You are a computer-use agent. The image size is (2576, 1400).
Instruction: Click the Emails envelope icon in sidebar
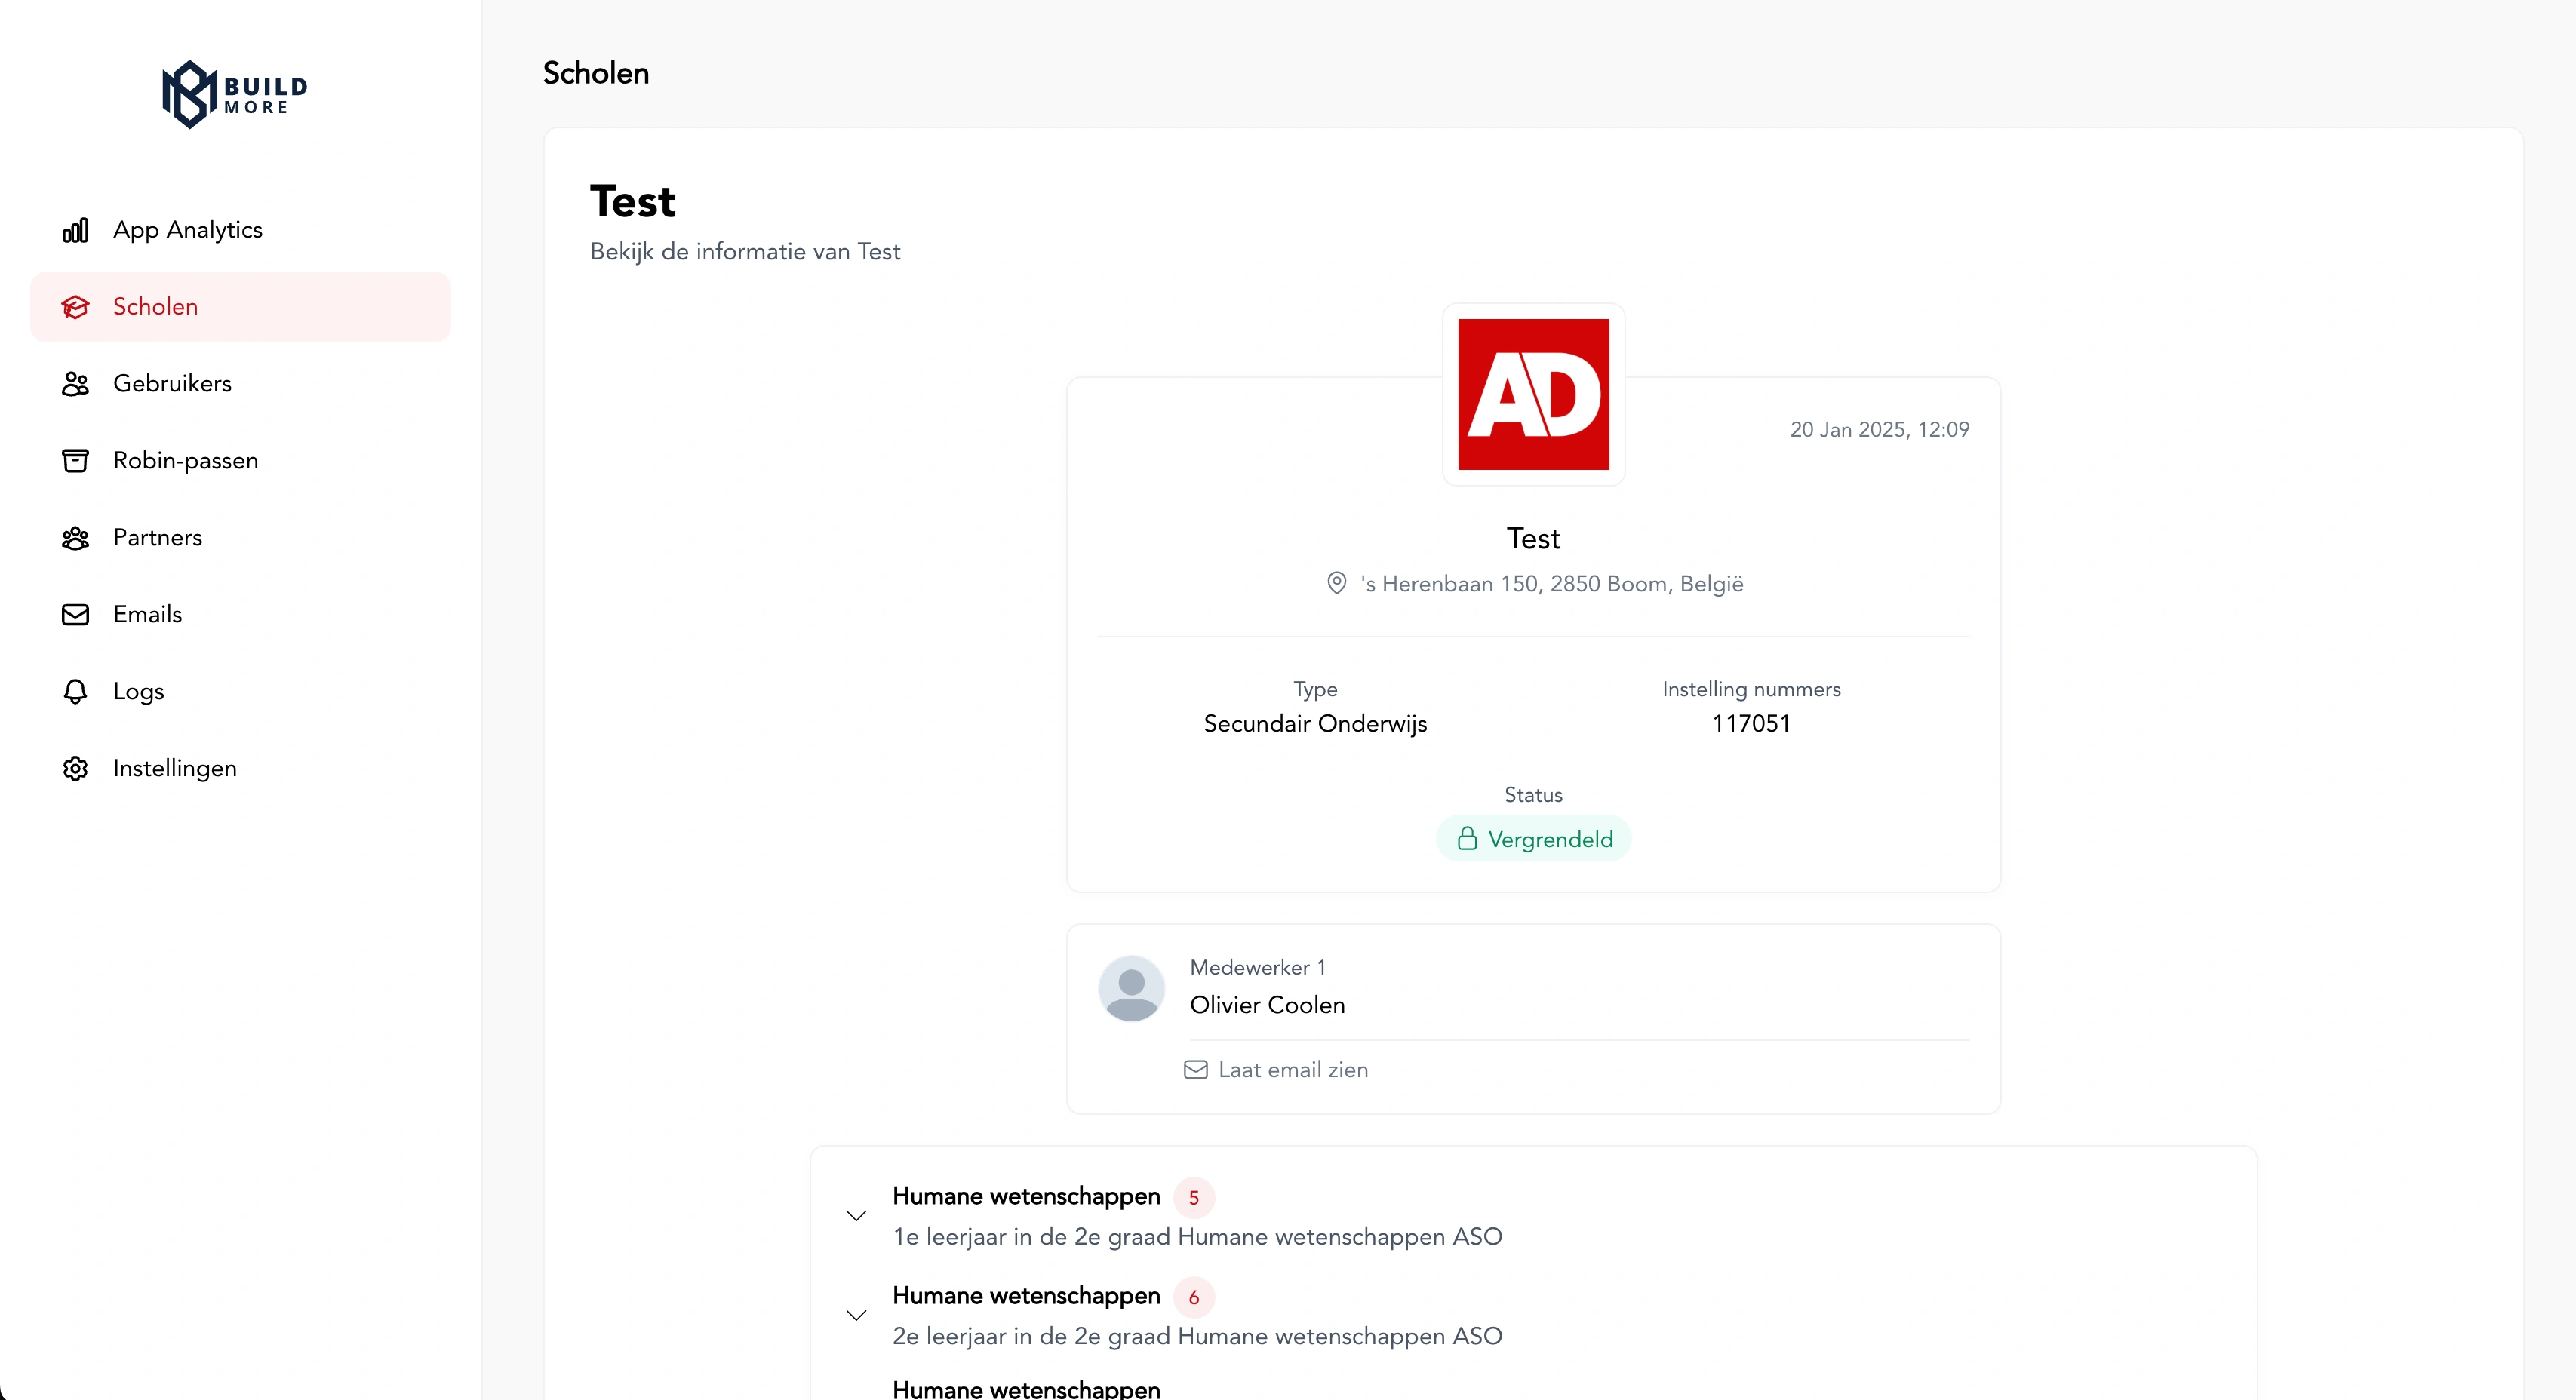click(75, 615)
